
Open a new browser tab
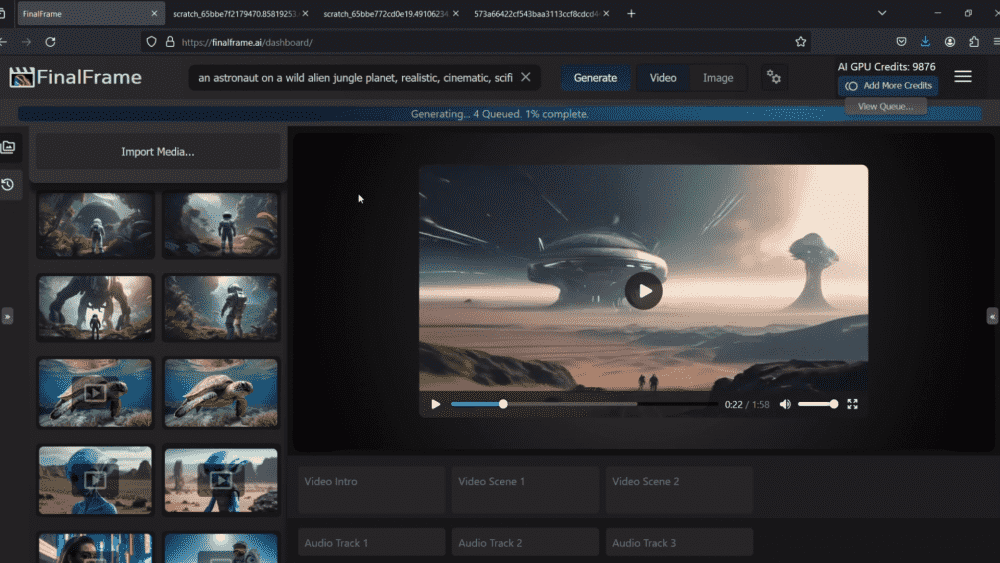click(631, 14)
